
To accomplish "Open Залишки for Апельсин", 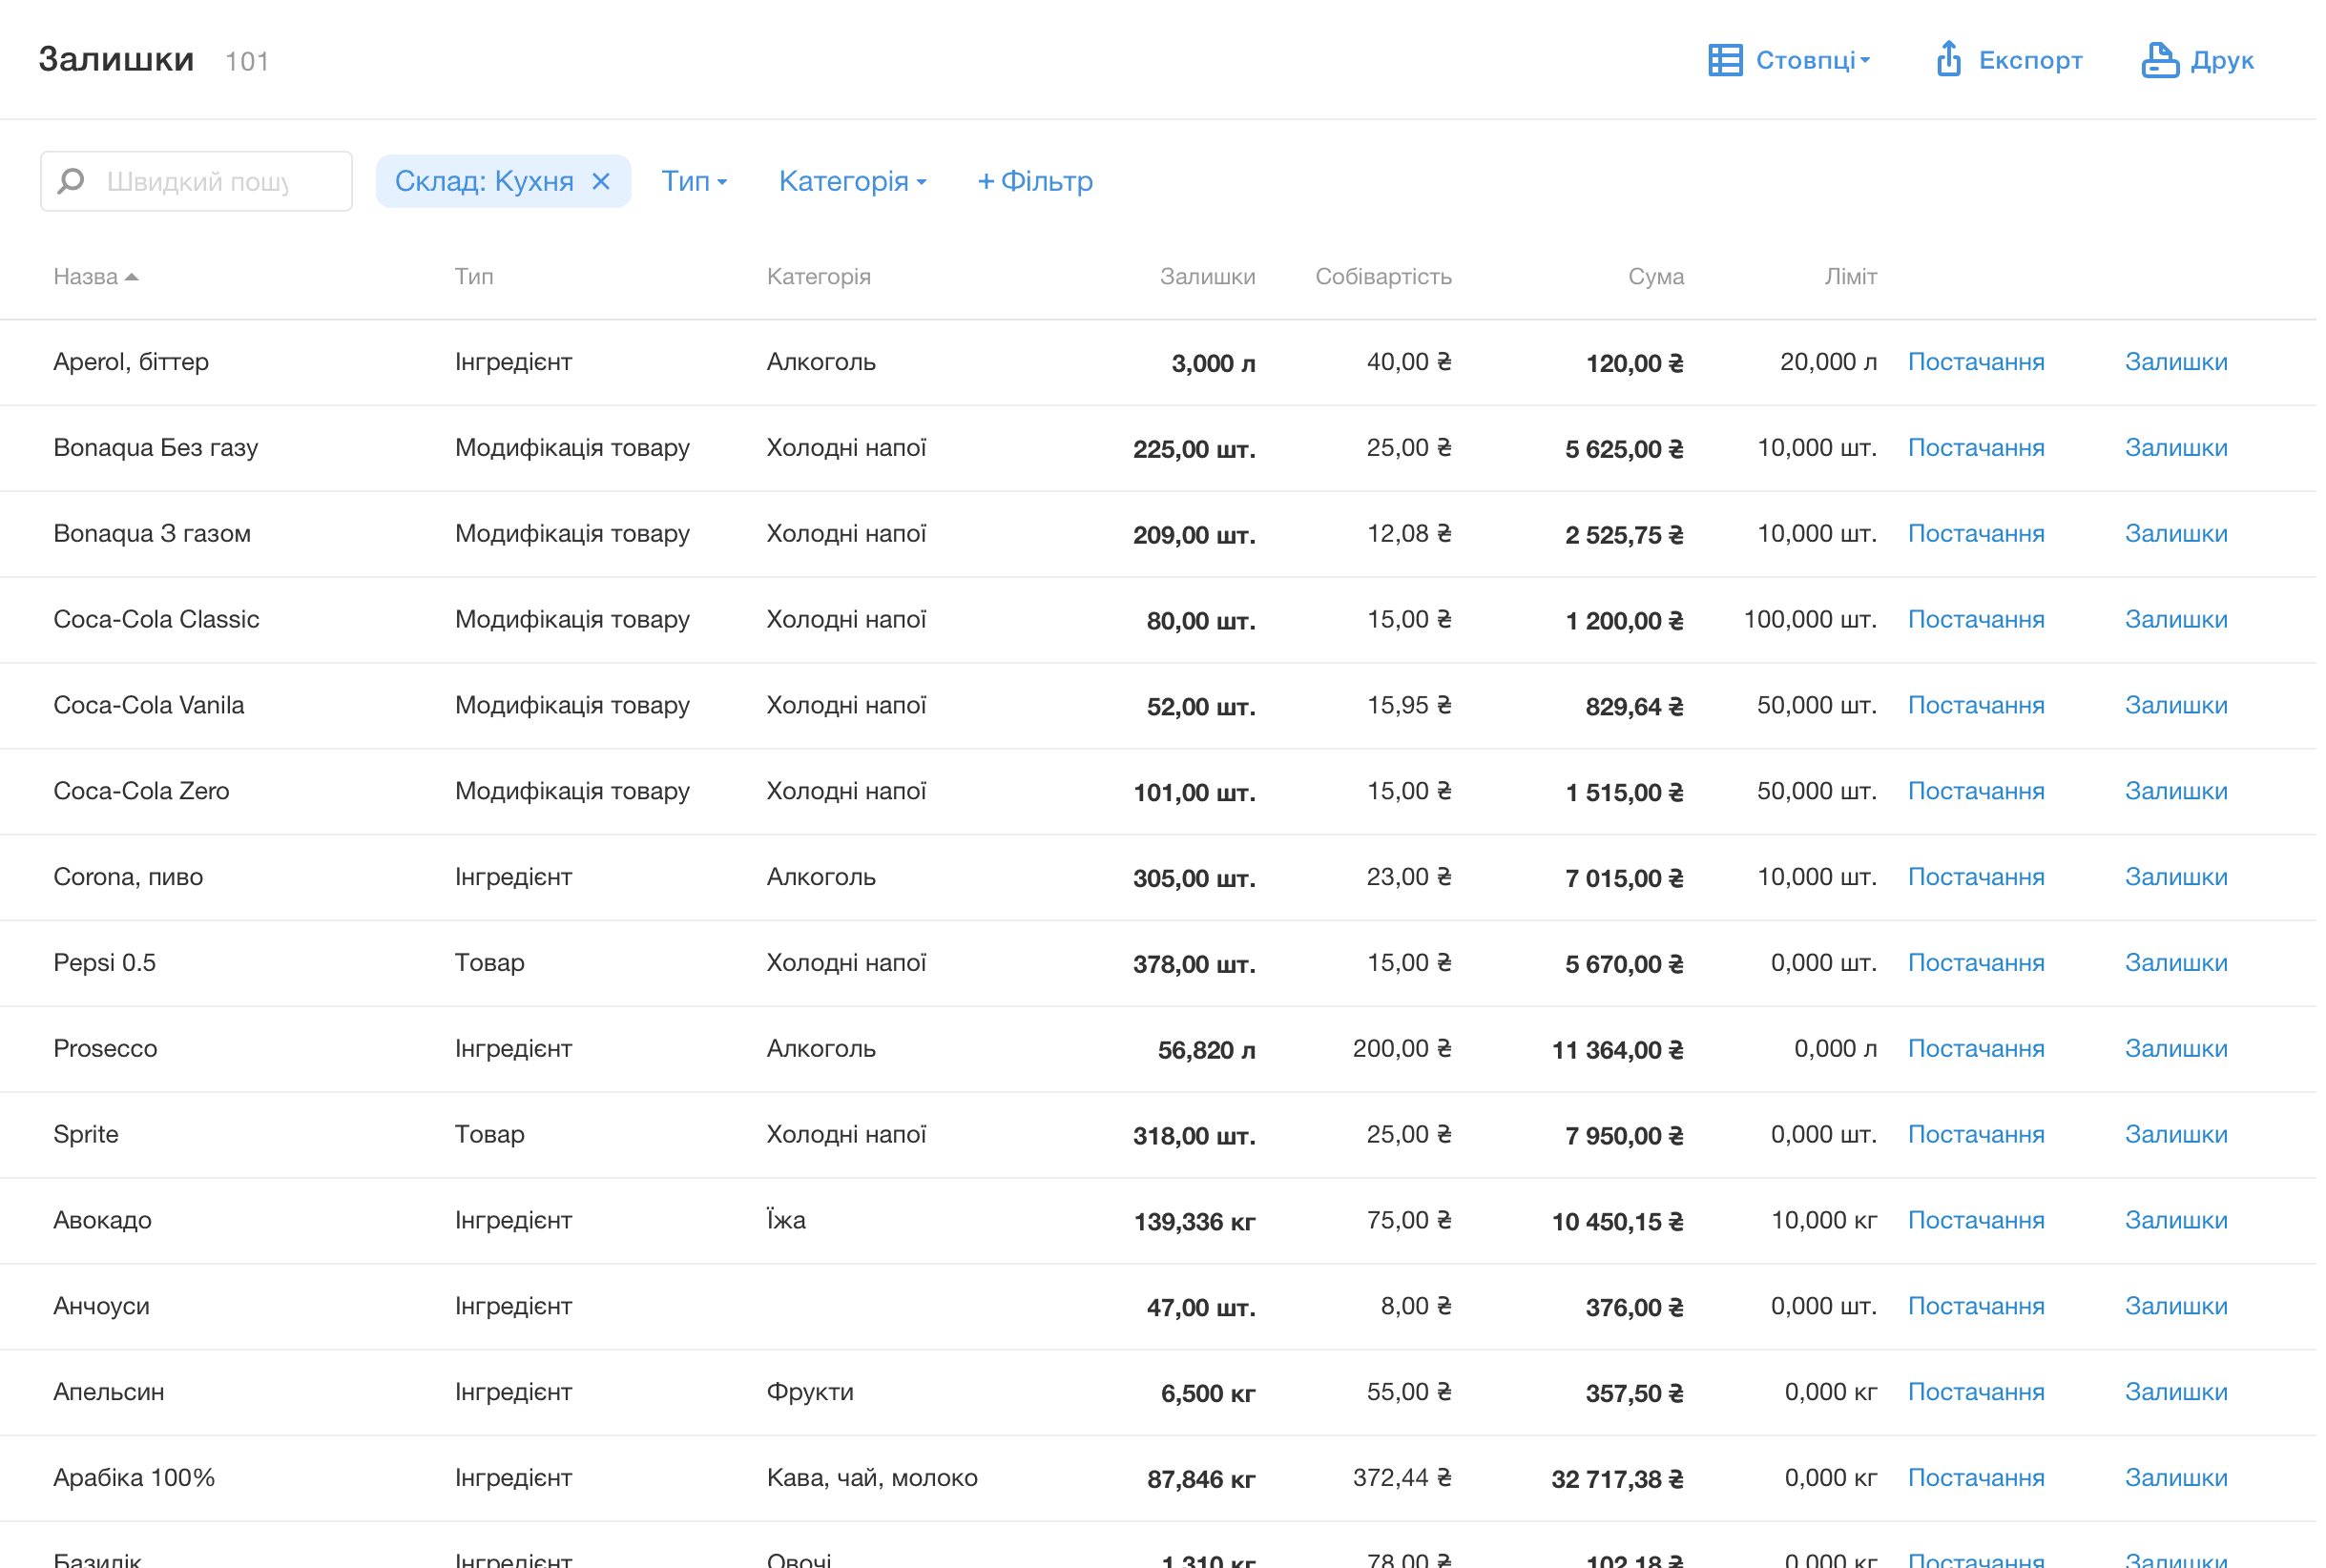I will click(x=2175, y=1394).
